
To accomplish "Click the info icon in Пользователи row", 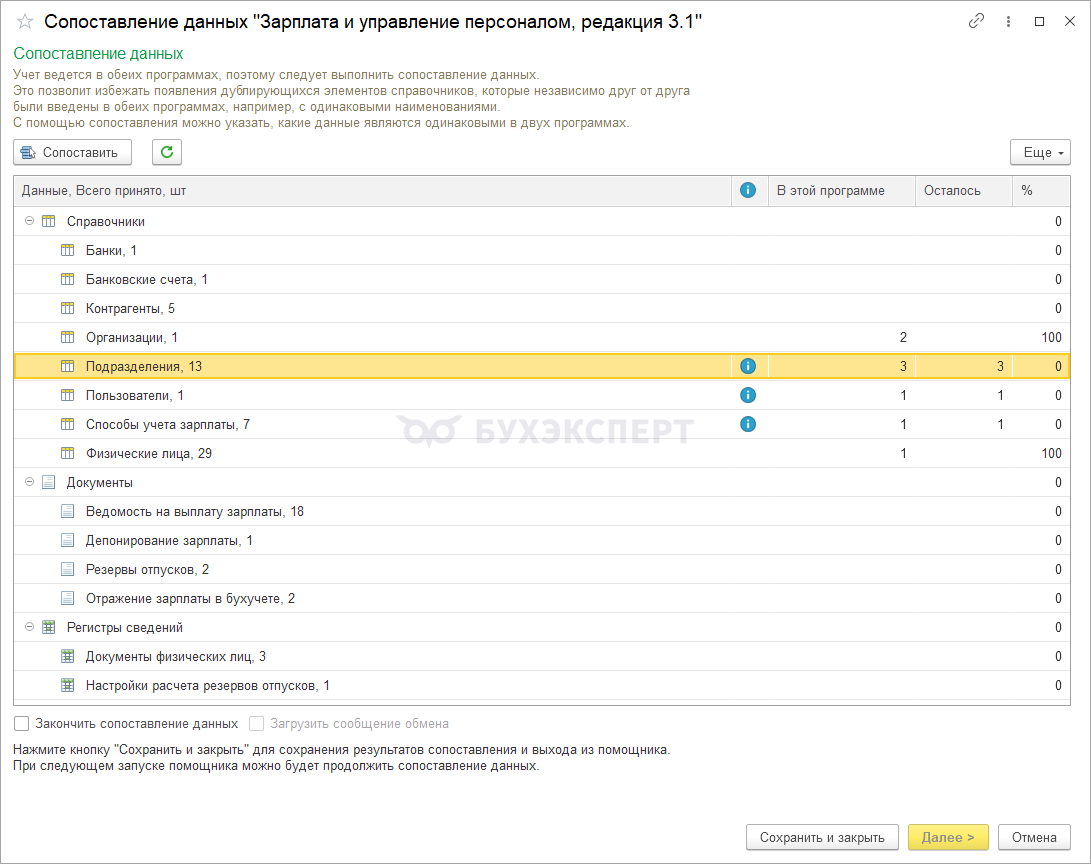I will (x=748, y=395).
